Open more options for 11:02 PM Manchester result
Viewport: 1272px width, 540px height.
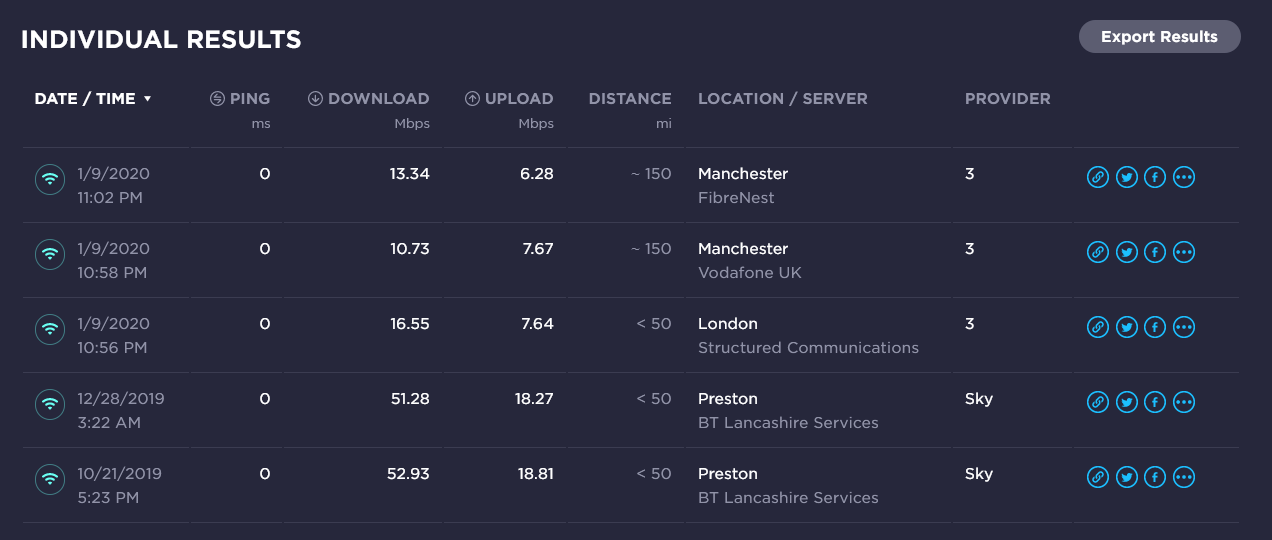point(1184,178)
